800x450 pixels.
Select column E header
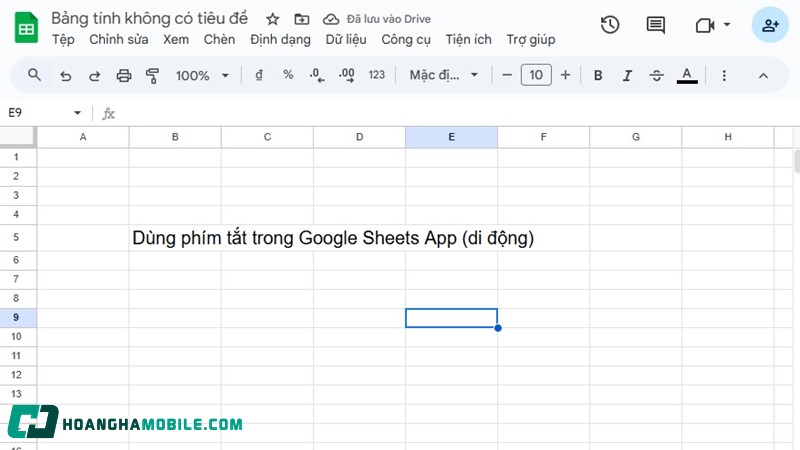click(x=452, y=137)
